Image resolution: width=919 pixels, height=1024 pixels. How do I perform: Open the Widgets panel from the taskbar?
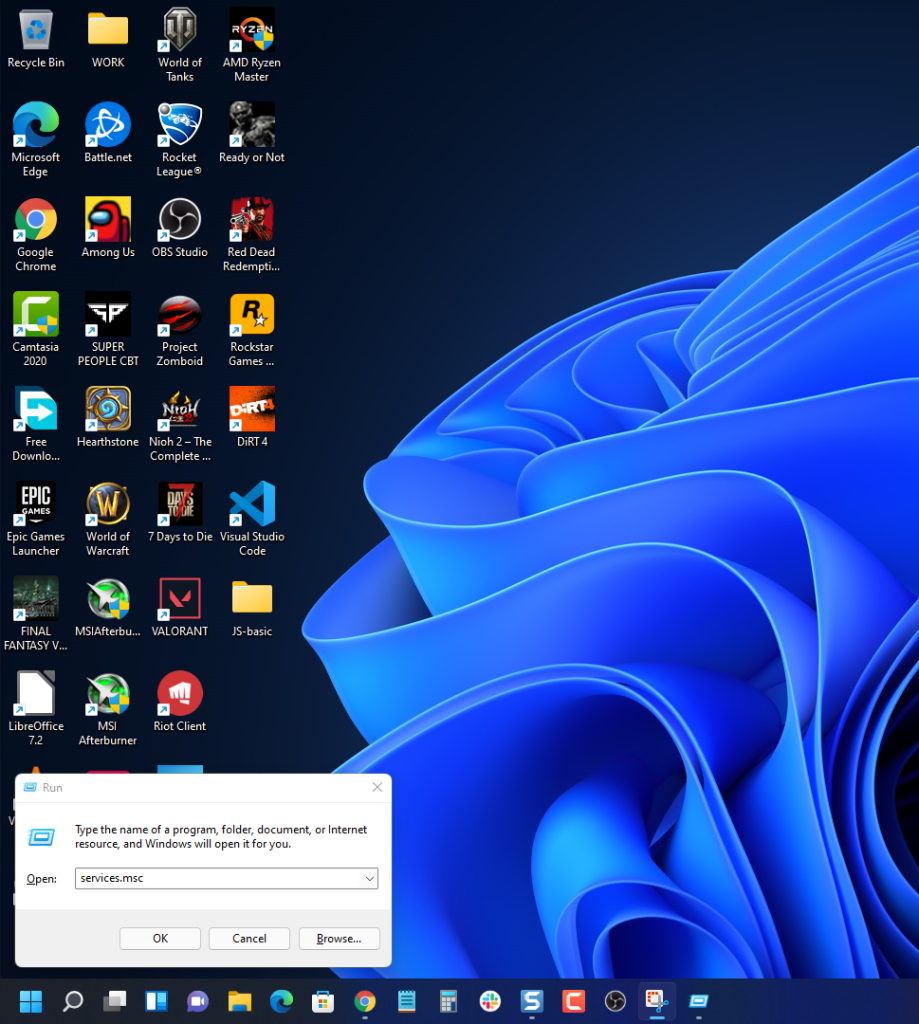156,1001
